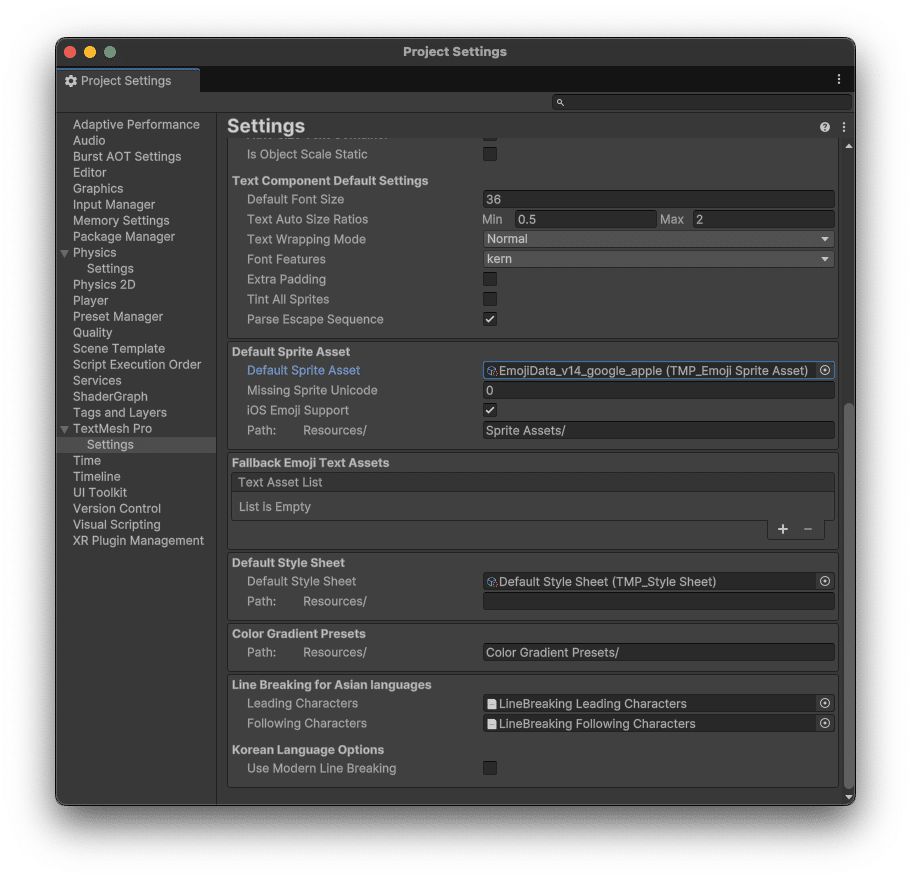Open help for TextMesh Pro Settings

pos(824,127)
